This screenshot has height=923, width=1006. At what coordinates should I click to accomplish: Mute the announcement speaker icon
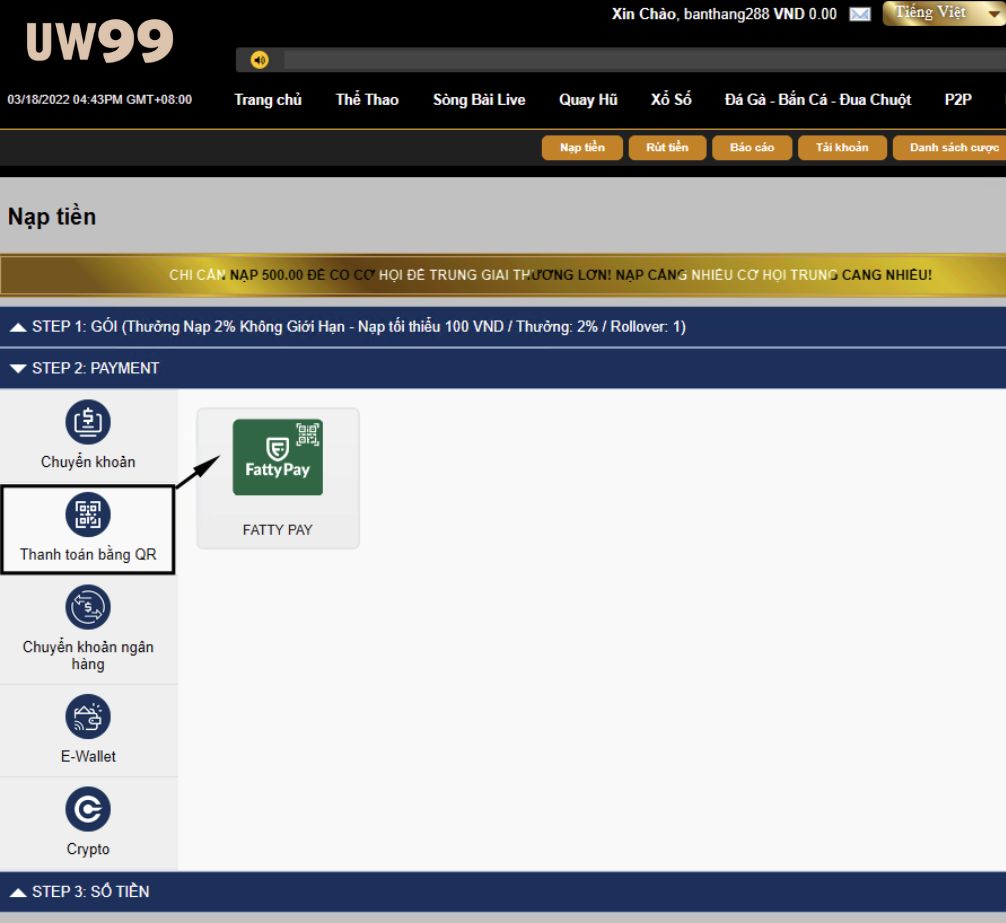pyautogui.click(x=260, y=60)
